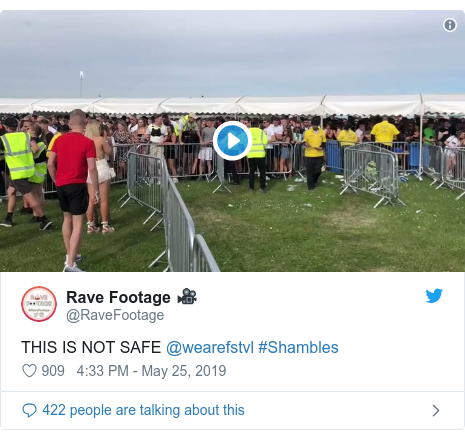Click the Twitter bird logo

(x=434, y=296)
